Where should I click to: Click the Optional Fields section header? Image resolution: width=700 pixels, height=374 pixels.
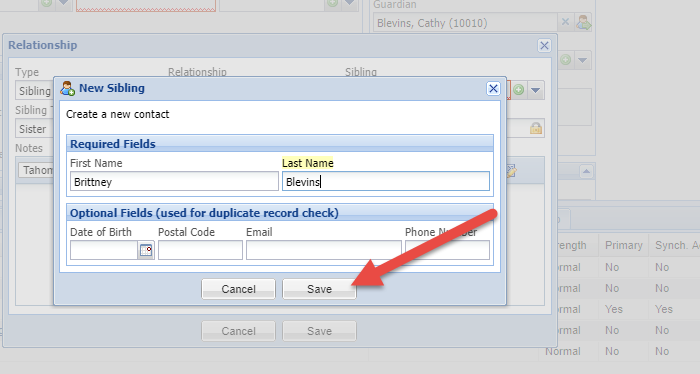pos(280,213)
